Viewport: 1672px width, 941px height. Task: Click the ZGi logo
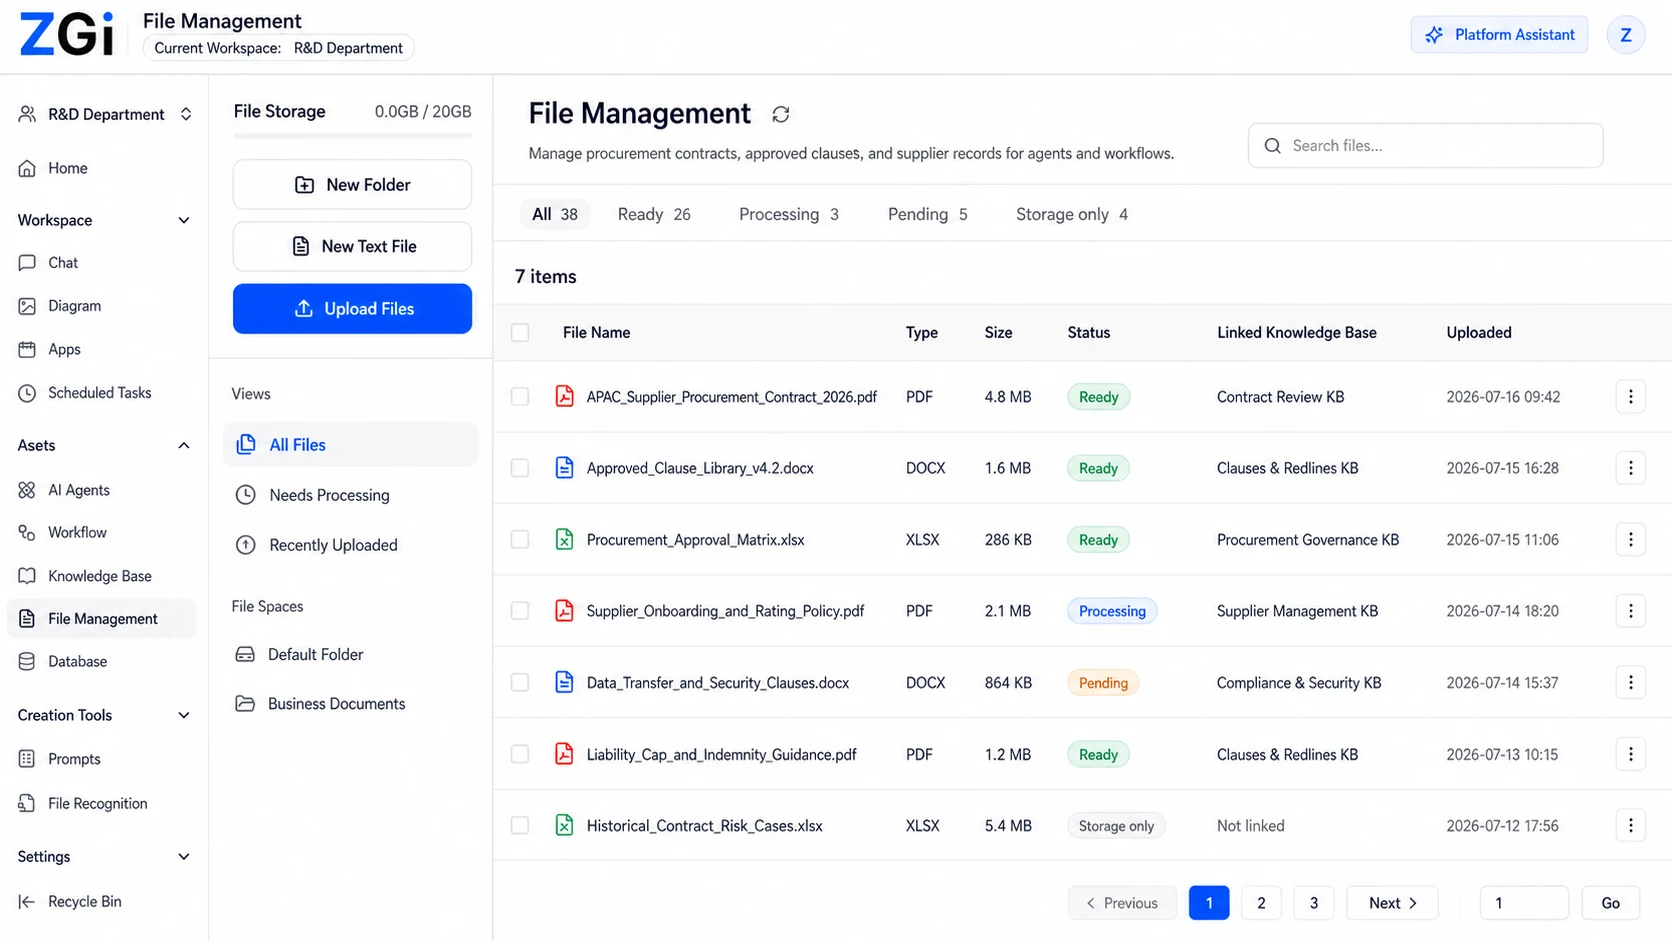coord(67,36)
